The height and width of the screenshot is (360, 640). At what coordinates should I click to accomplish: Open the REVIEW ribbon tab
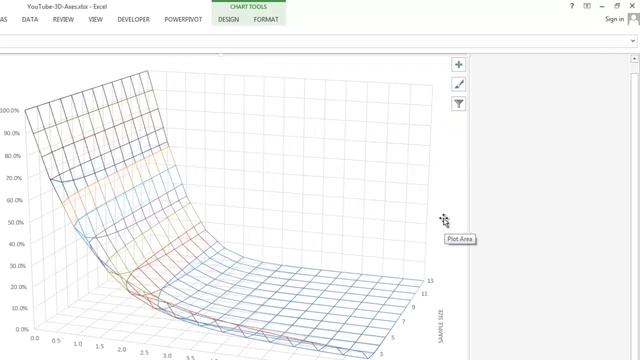click(x=63, y=19)
